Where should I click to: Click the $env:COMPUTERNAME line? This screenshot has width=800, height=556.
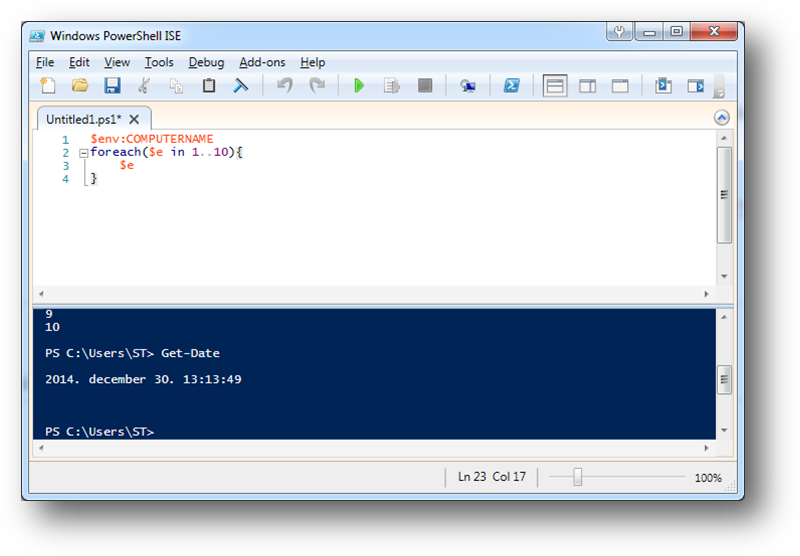(152, 139)
